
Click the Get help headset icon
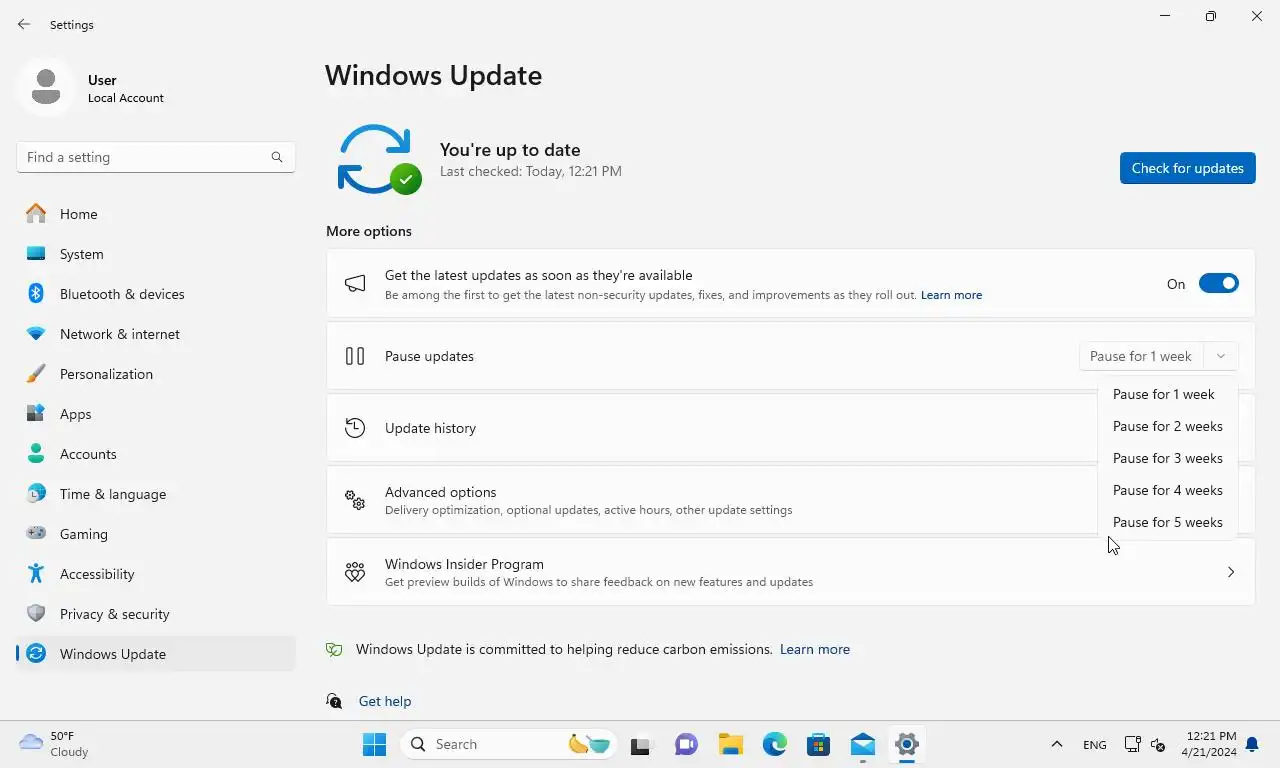tap(334, 701)
